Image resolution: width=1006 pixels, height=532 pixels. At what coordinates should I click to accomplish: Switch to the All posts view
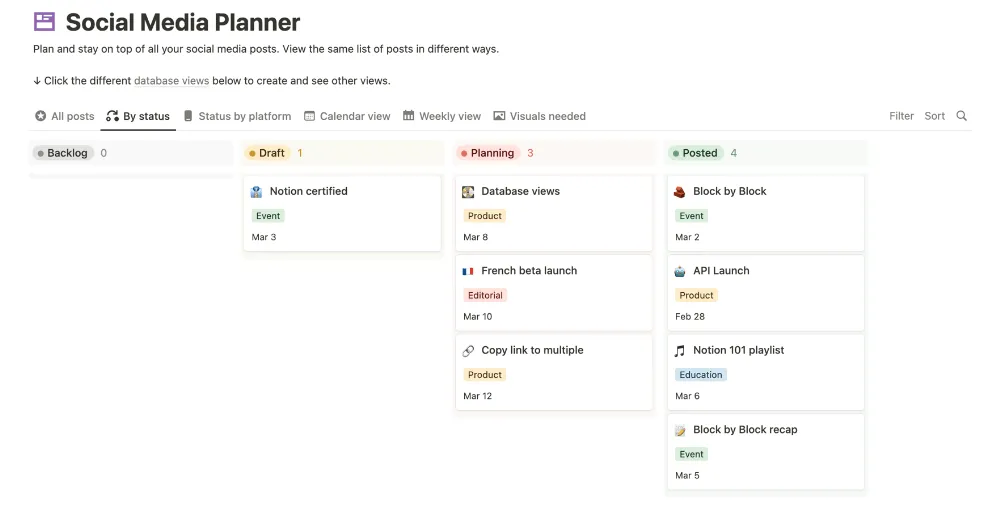[x=65, y=116]
